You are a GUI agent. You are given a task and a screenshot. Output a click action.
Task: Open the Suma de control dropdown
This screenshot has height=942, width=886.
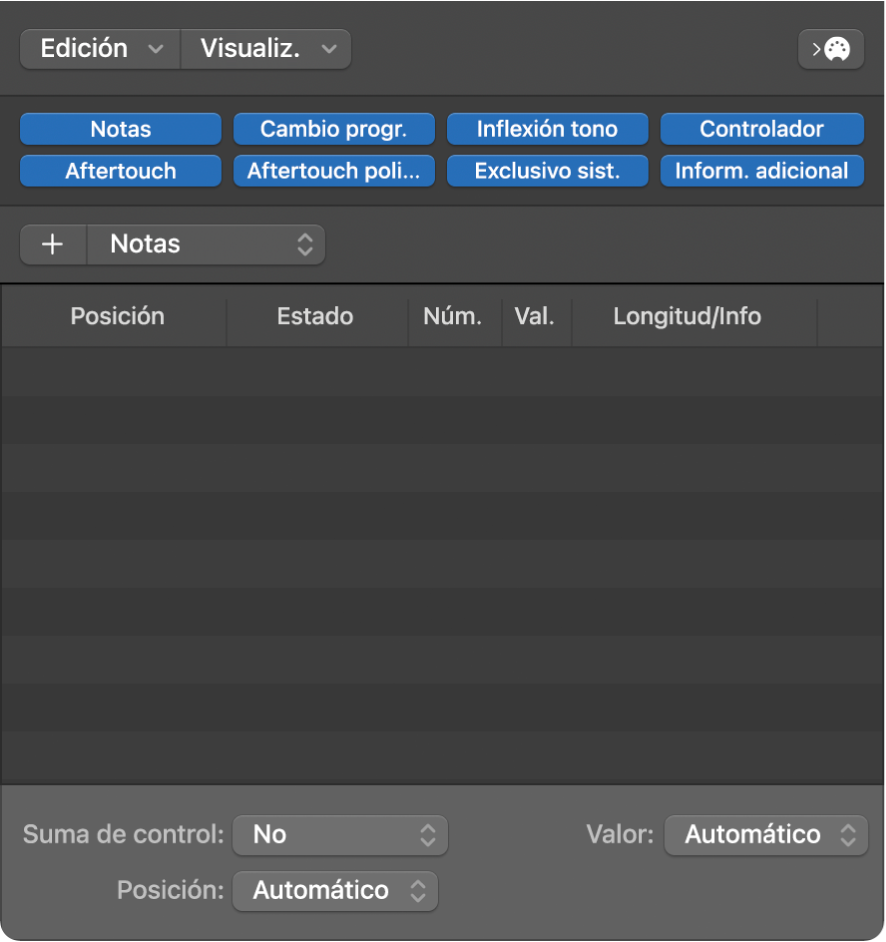coord(340,834)
